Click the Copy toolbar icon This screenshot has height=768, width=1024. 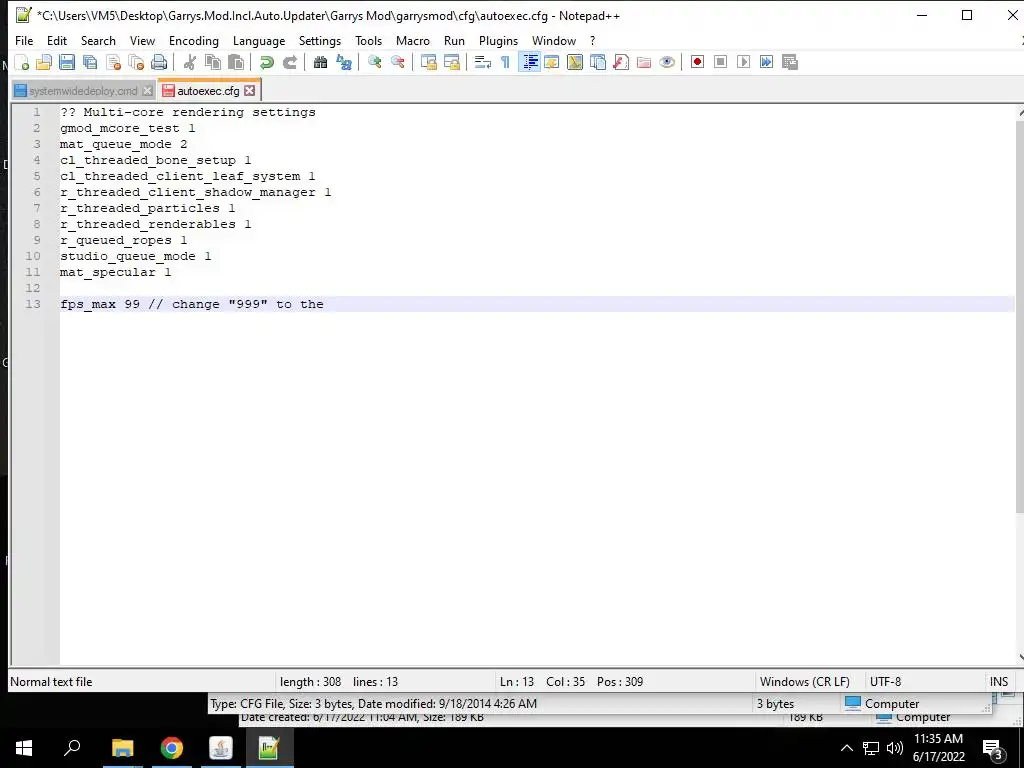pyautogui.click(x=213, y=62)
